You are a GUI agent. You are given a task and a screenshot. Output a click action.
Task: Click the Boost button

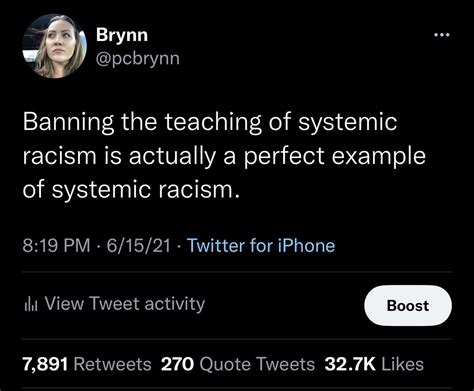pos(408,306)
